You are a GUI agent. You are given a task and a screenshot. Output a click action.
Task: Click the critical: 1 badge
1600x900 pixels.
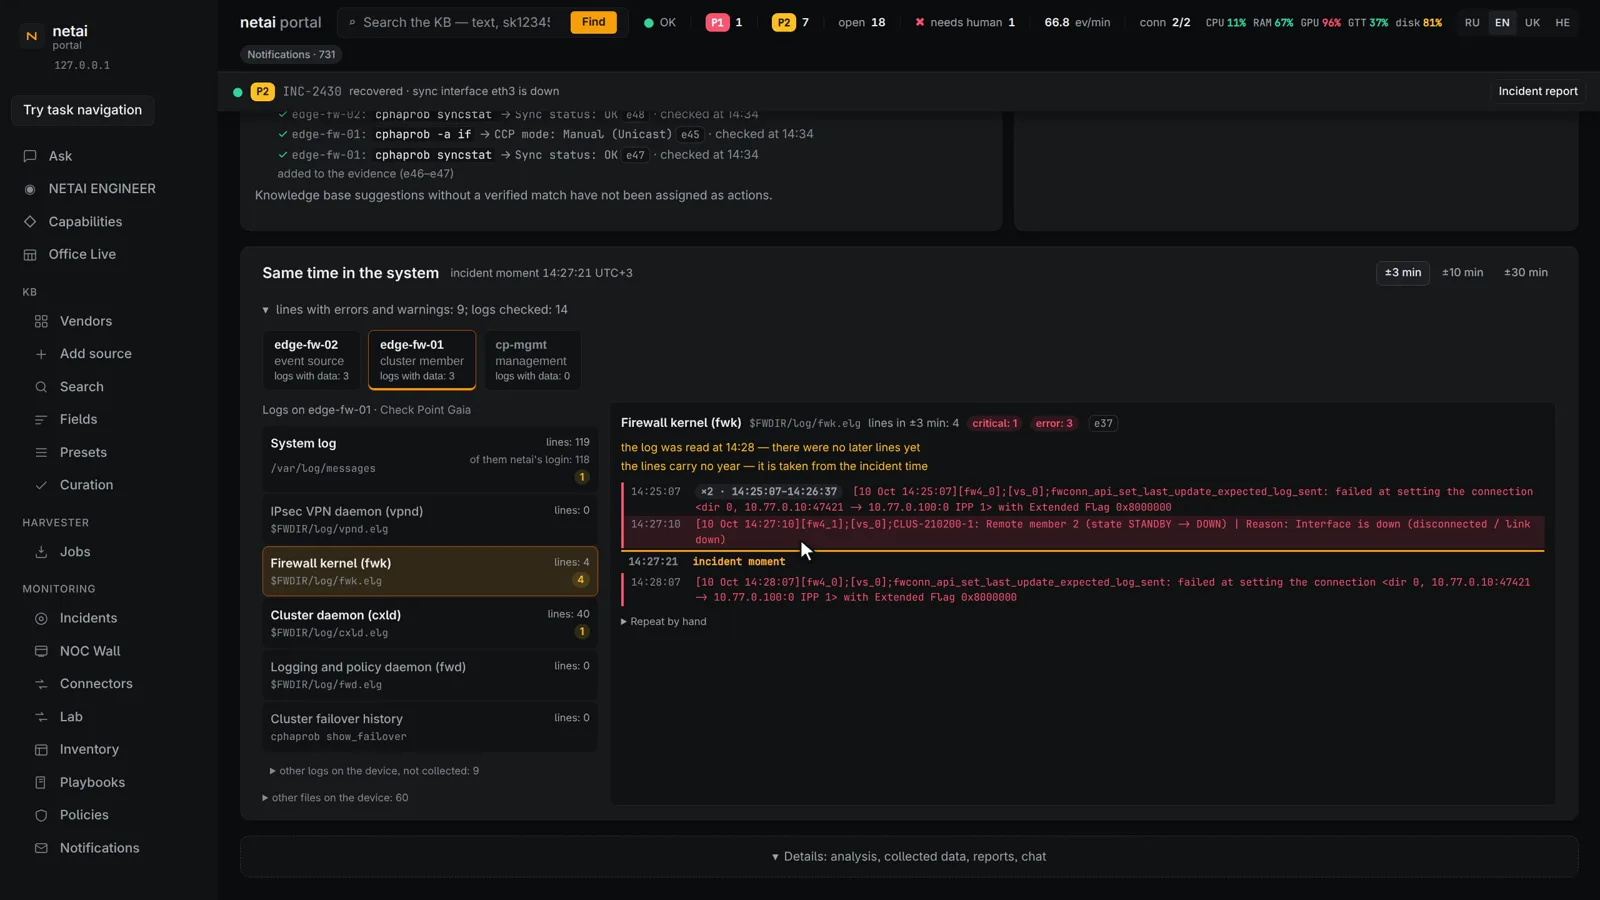pyautogui.click(x=995, y=424)
